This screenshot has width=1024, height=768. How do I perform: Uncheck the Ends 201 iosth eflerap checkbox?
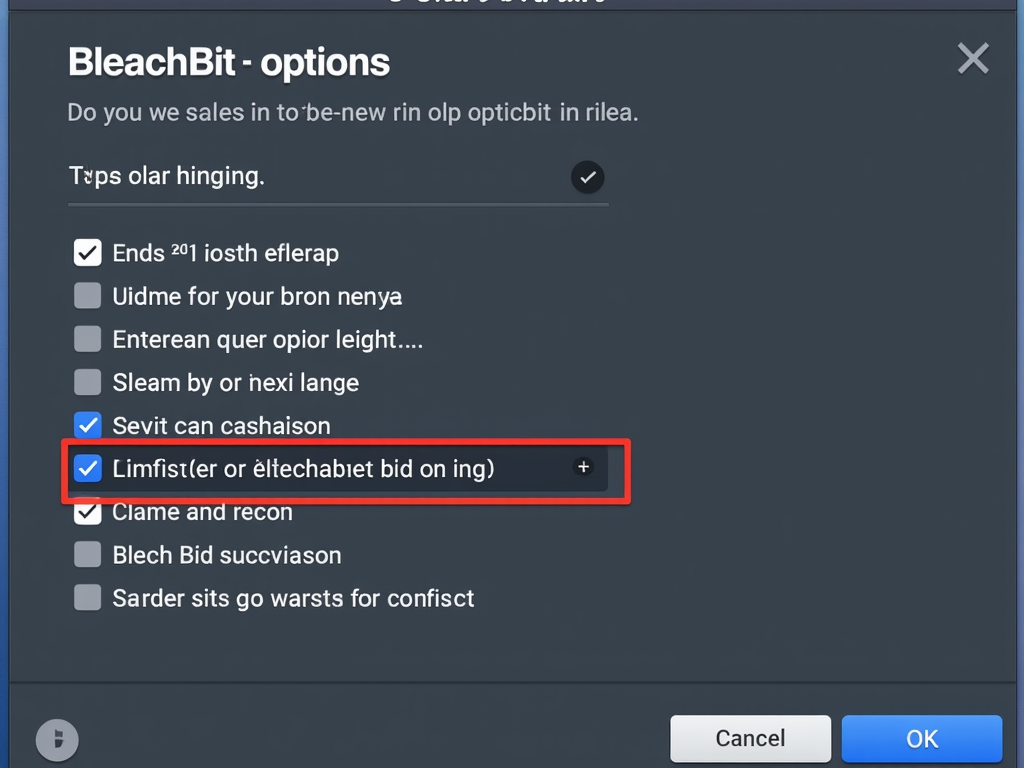(88, 253)
